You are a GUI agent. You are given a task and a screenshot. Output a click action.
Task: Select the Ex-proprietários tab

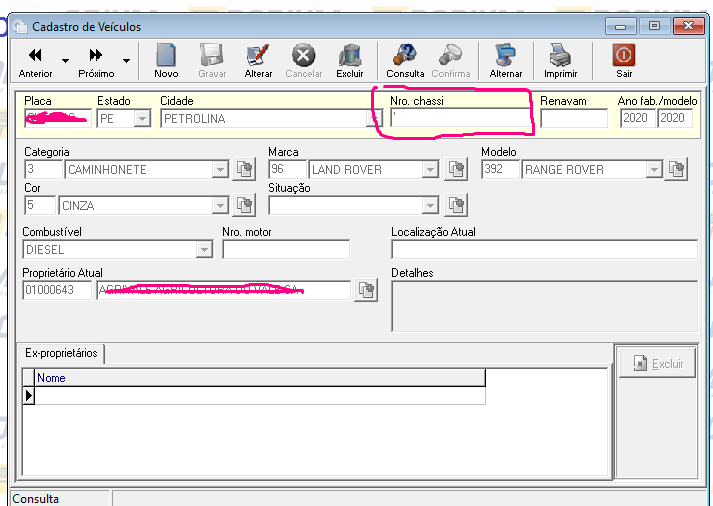[x=61, y=353]
